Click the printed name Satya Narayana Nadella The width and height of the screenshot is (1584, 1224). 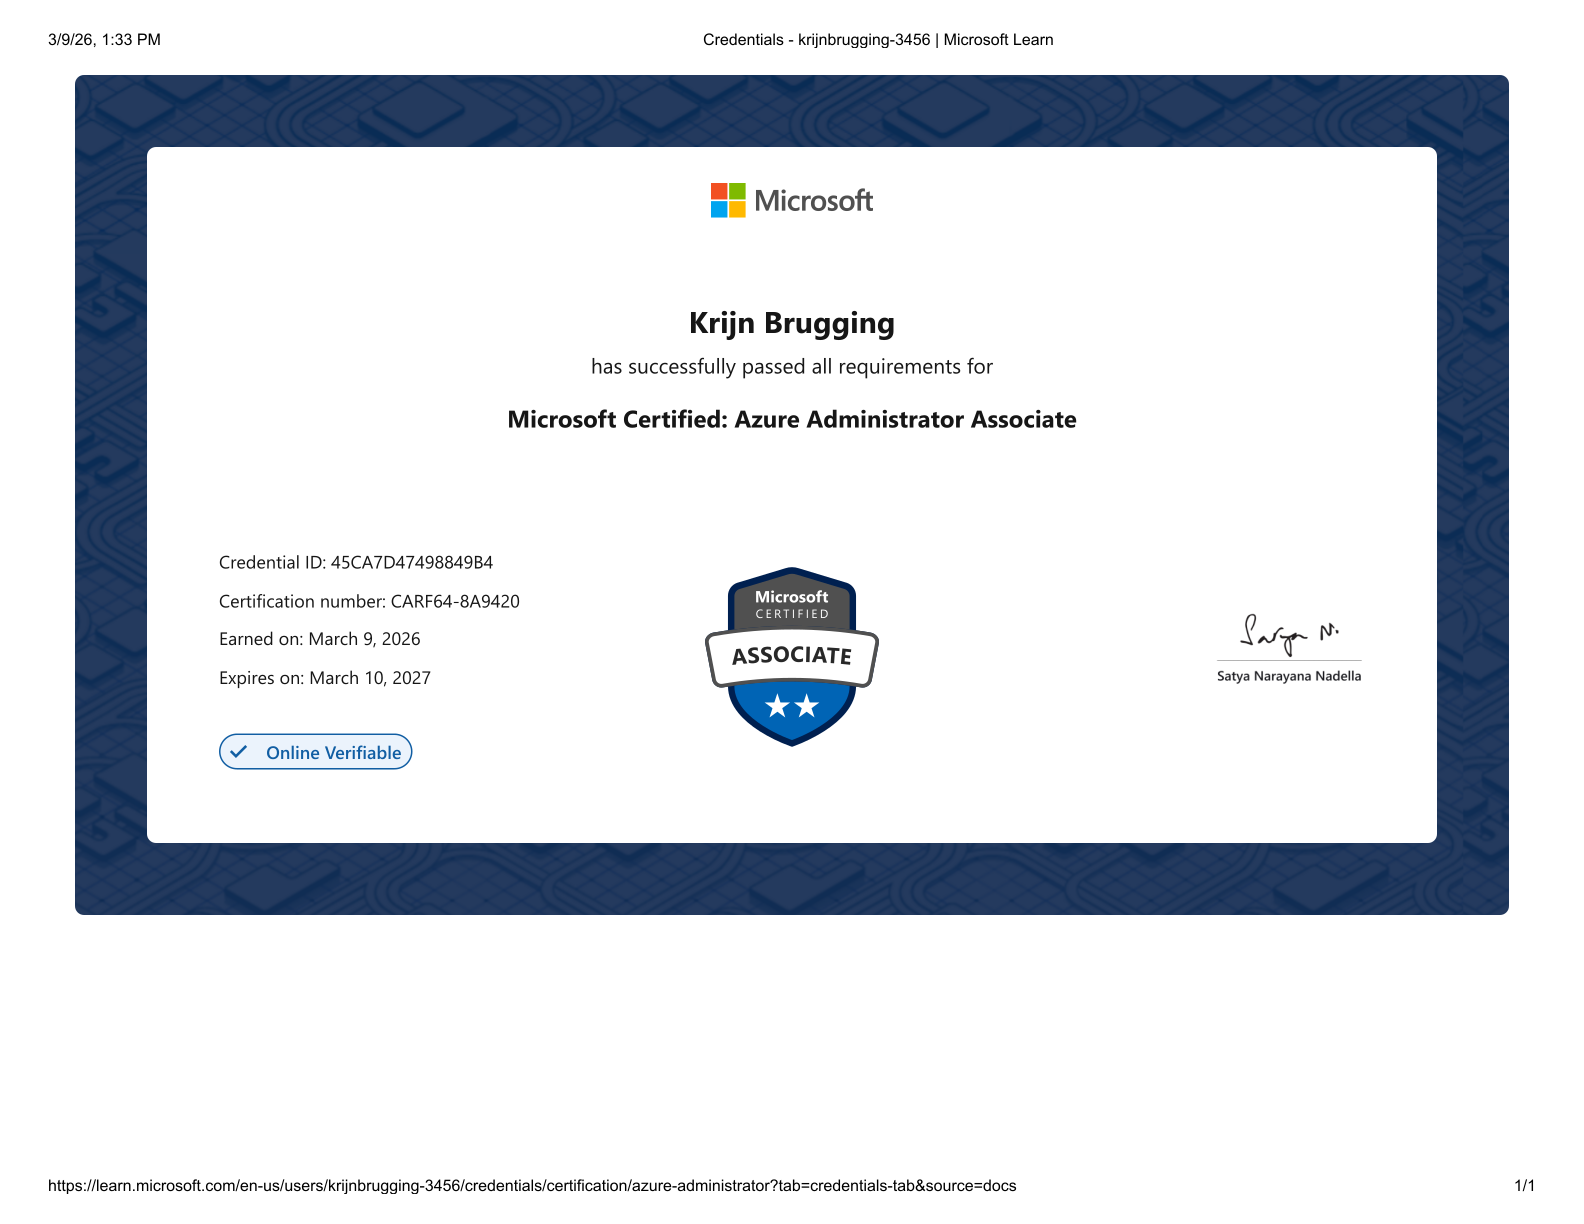(1289, 676)
